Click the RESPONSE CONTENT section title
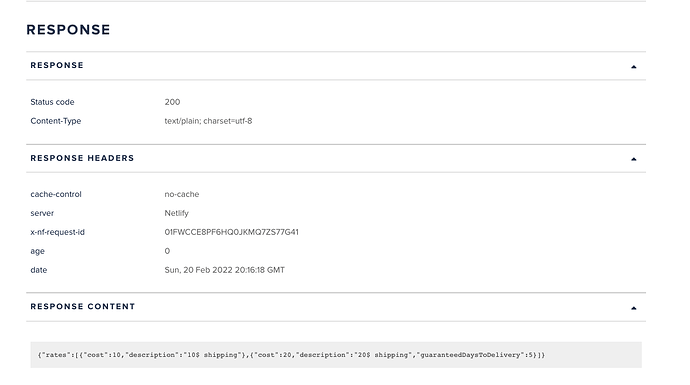 (83, 306)
